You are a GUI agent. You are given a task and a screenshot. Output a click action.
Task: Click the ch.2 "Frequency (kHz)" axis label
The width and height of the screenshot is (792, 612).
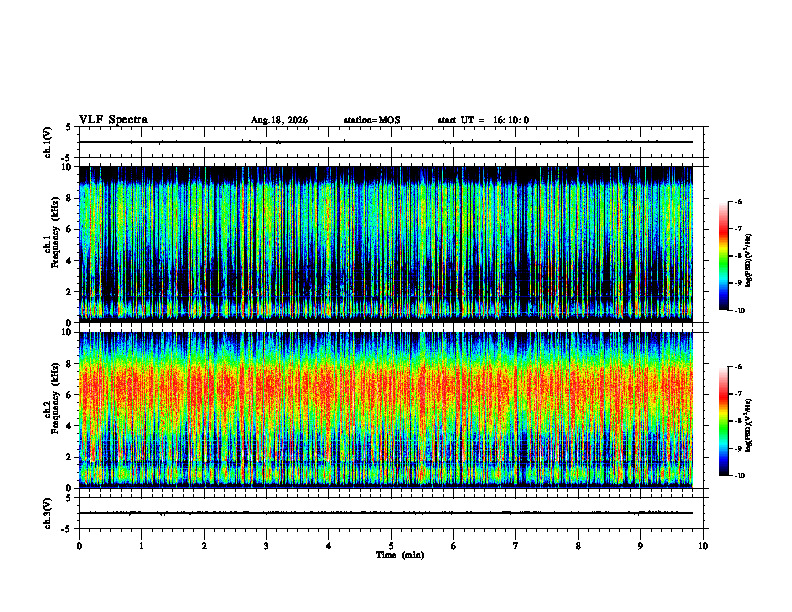(56, 398)
